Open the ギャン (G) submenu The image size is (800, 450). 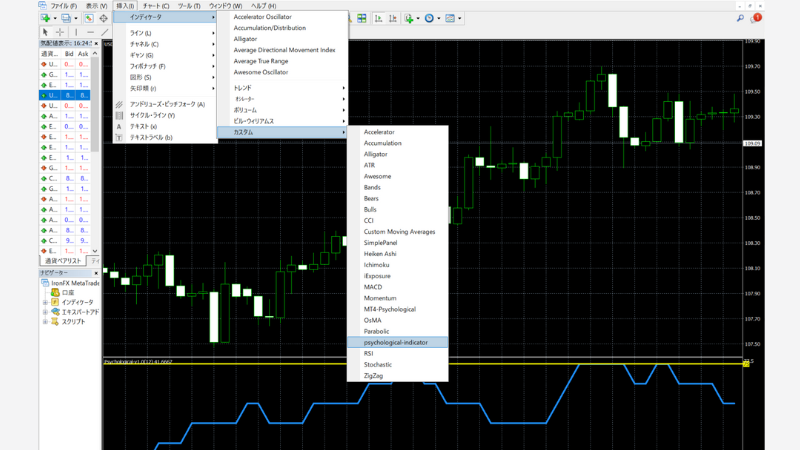tap(165, 55)
